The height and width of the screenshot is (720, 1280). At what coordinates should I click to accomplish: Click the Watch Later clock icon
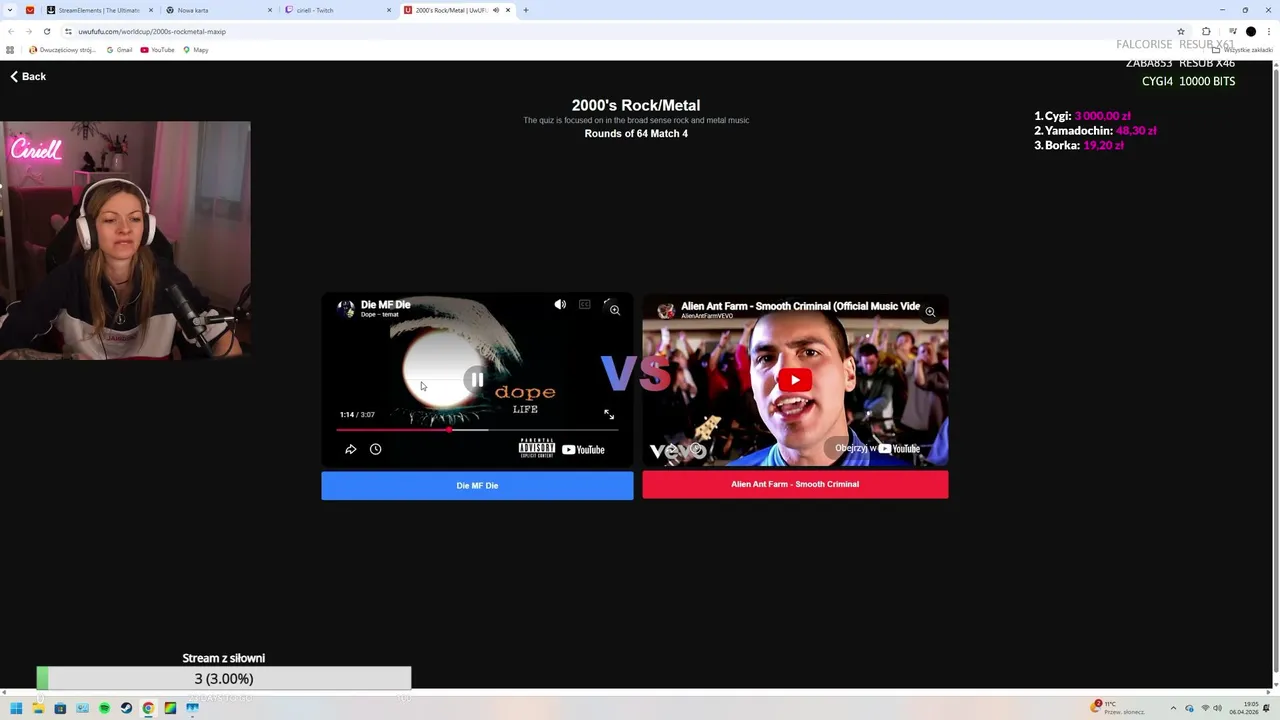[x=375, y=449]
